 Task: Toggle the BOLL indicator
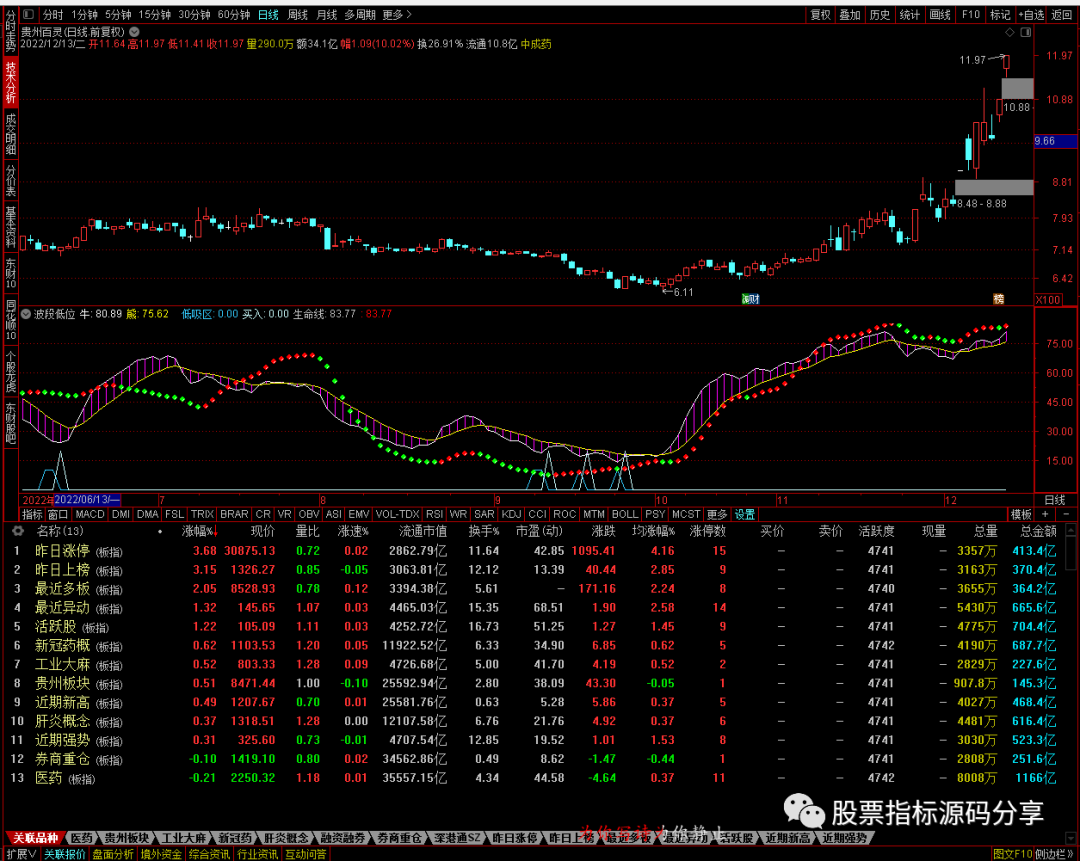click(x=625, y=515)
